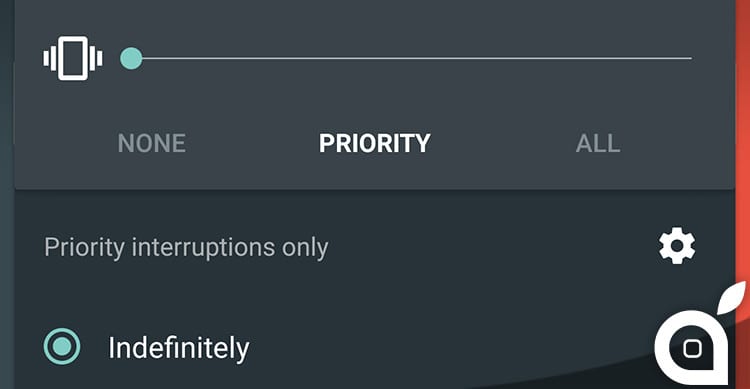
Task: Click the blank area right of the Indefinitely label
Action: [450, 348]
